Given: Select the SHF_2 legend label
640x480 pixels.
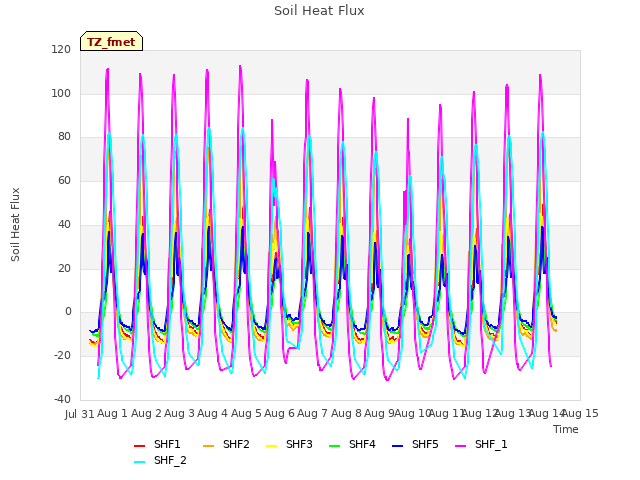Looking at the screenshot, I should [170, 460].
